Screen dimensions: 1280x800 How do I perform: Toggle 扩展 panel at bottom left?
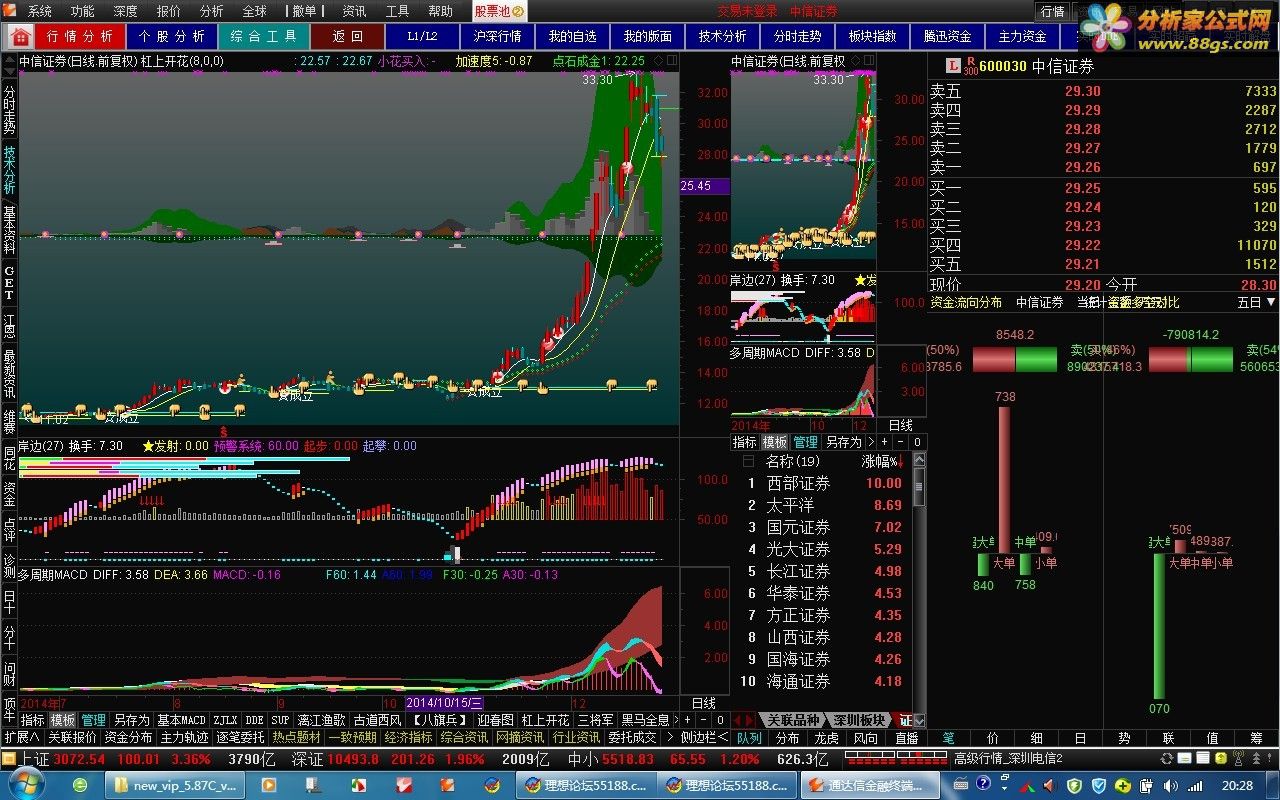coord(21,738)
